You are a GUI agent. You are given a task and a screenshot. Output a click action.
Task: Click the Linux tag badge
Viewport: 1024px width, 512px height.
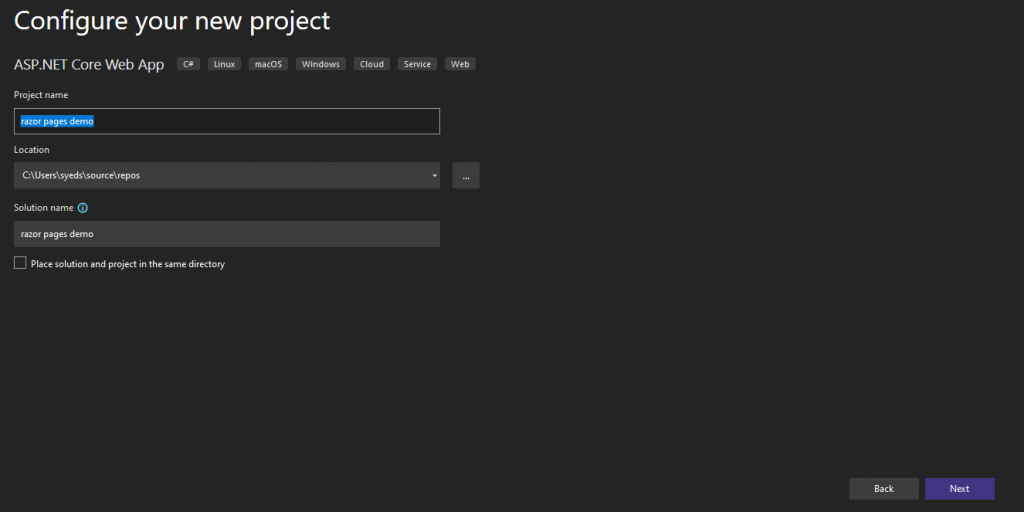click(x=225, y=64)
